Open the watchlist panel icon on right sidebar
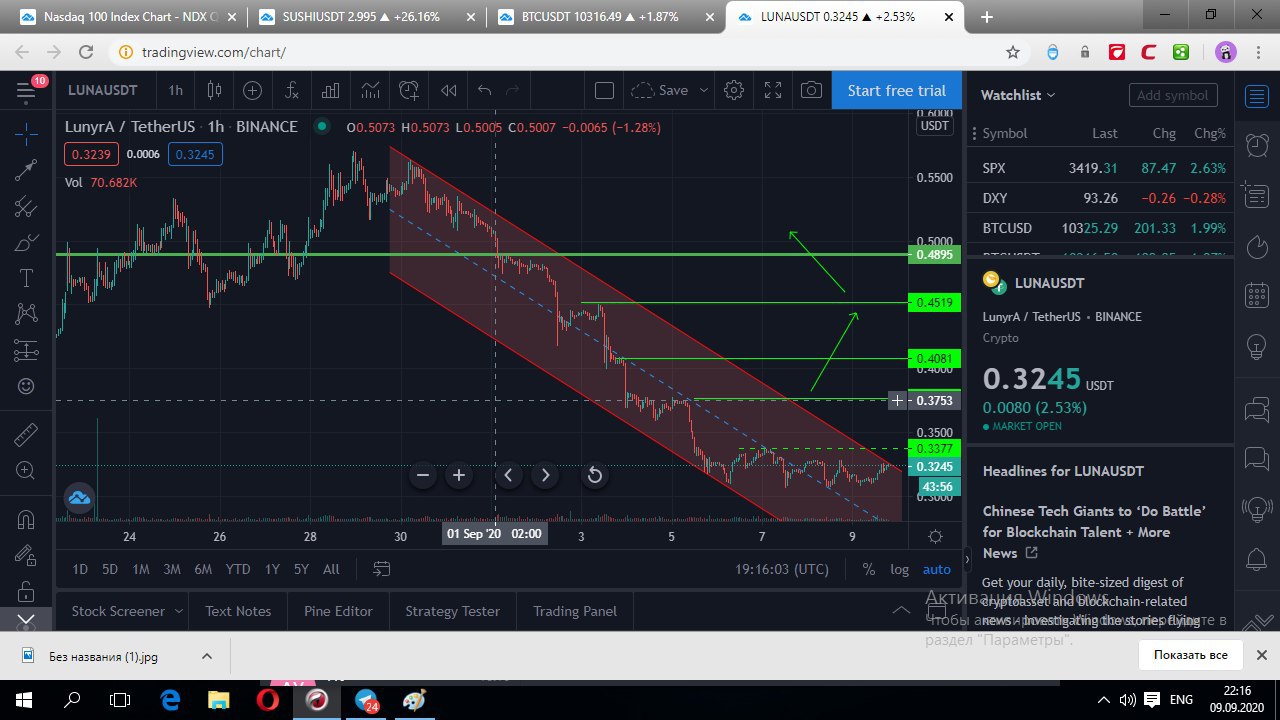 coord(1256,96)
